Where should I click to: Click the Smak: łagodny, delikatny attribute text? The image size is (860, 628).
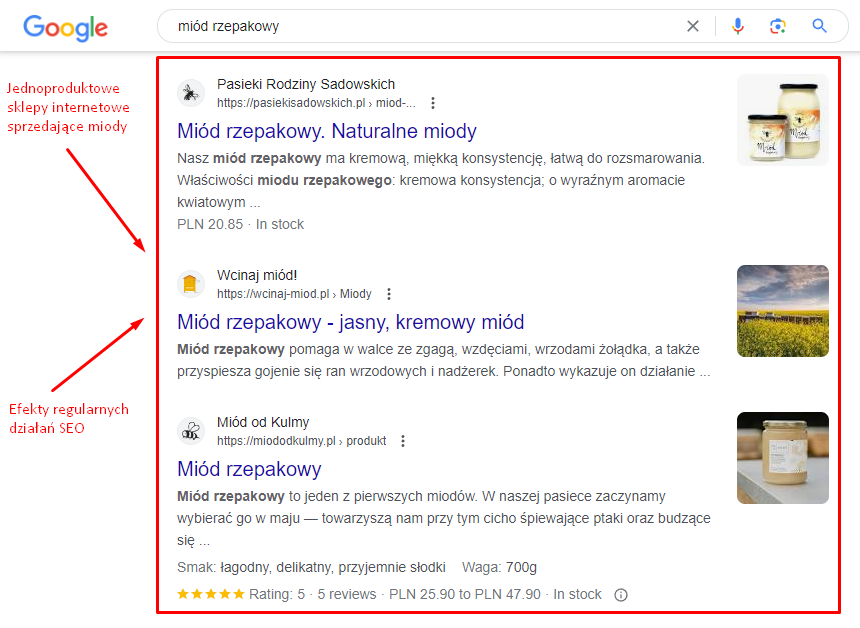click(x=311, y=567)
